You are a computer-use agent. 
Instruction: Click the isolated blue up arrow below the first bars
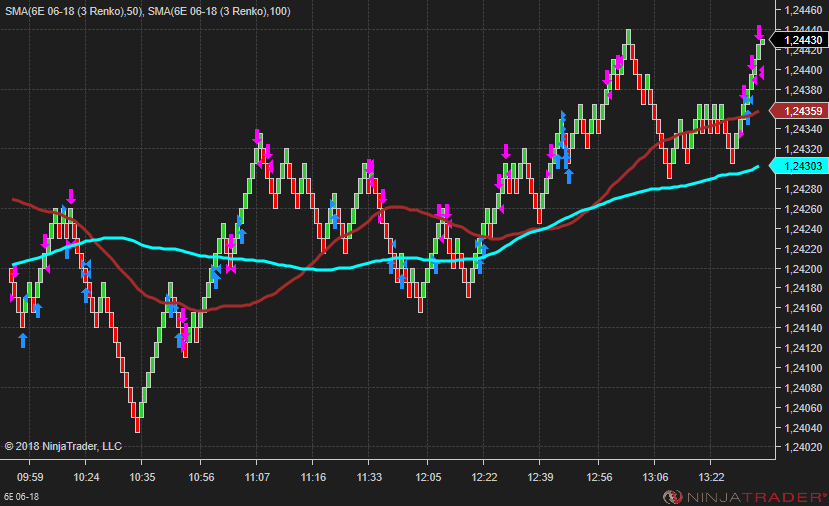(x=23, y=340)
